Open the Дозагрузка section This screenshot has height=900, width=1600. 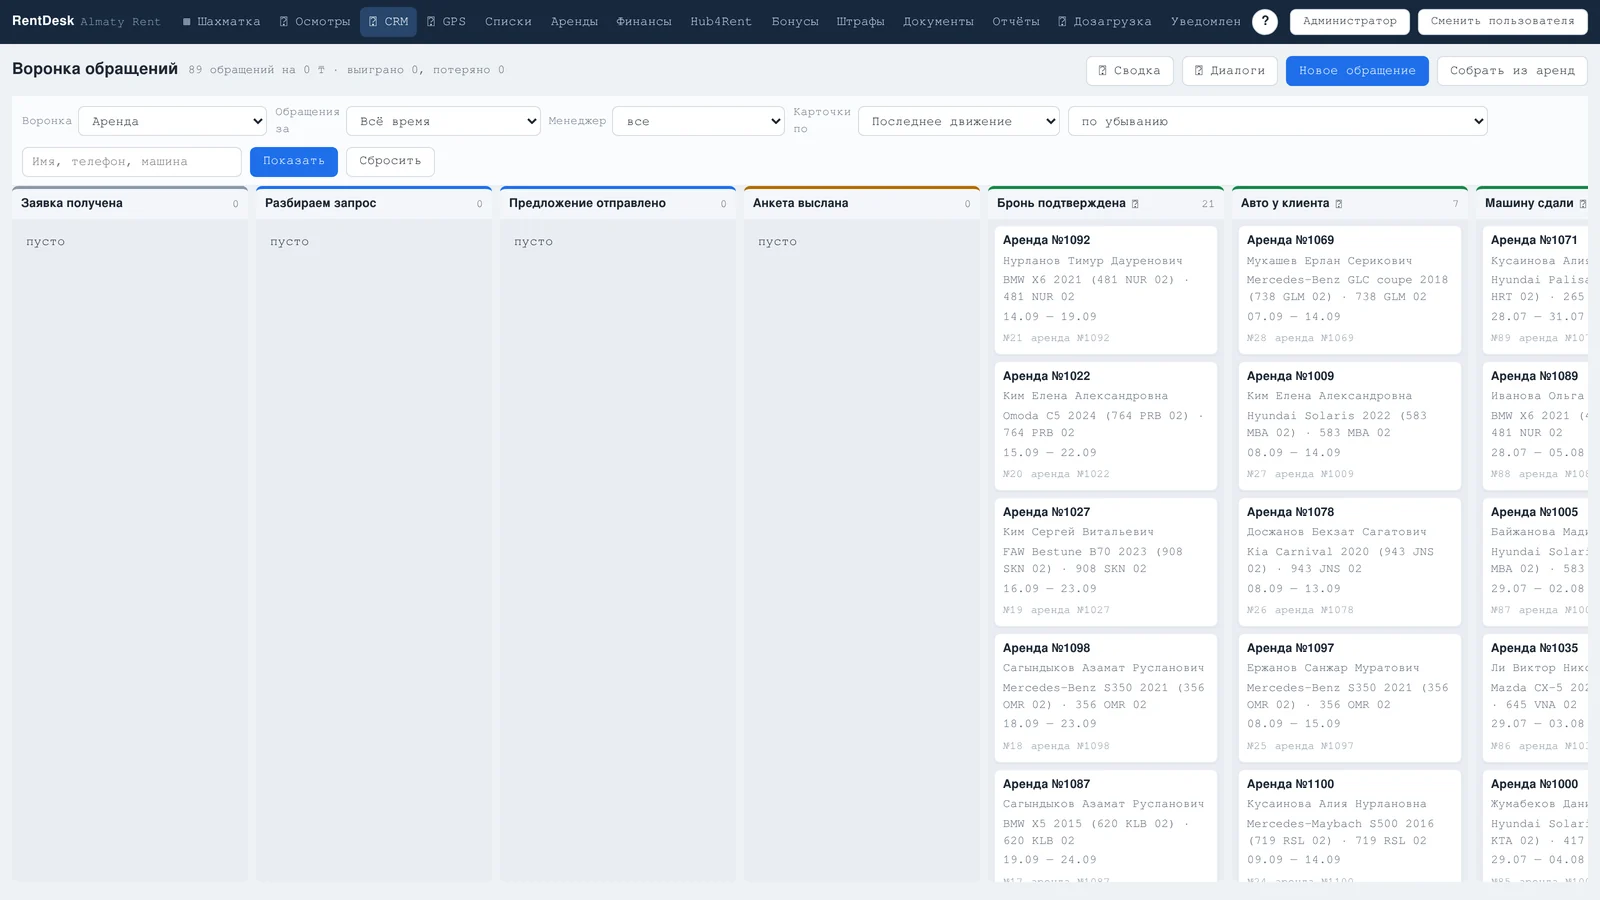click(1105, 21)
